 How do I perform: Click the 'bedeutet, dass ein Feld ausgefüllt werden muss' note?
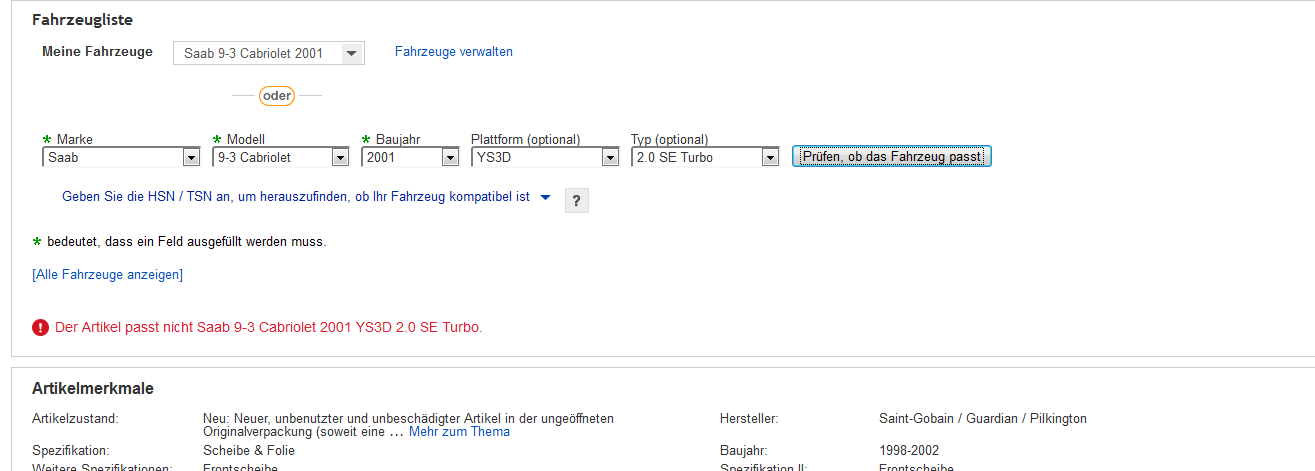tap(187, 242)
